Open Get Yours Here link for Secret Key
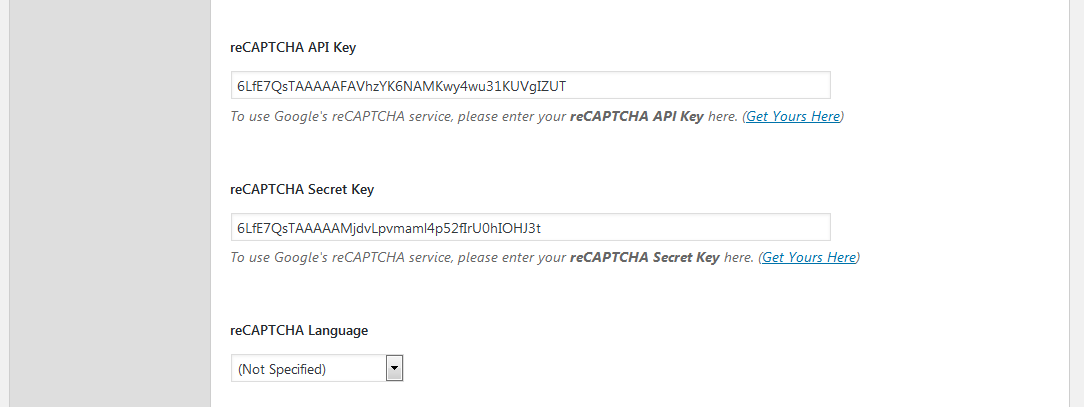1084x407 pixels. pos(808,257)
